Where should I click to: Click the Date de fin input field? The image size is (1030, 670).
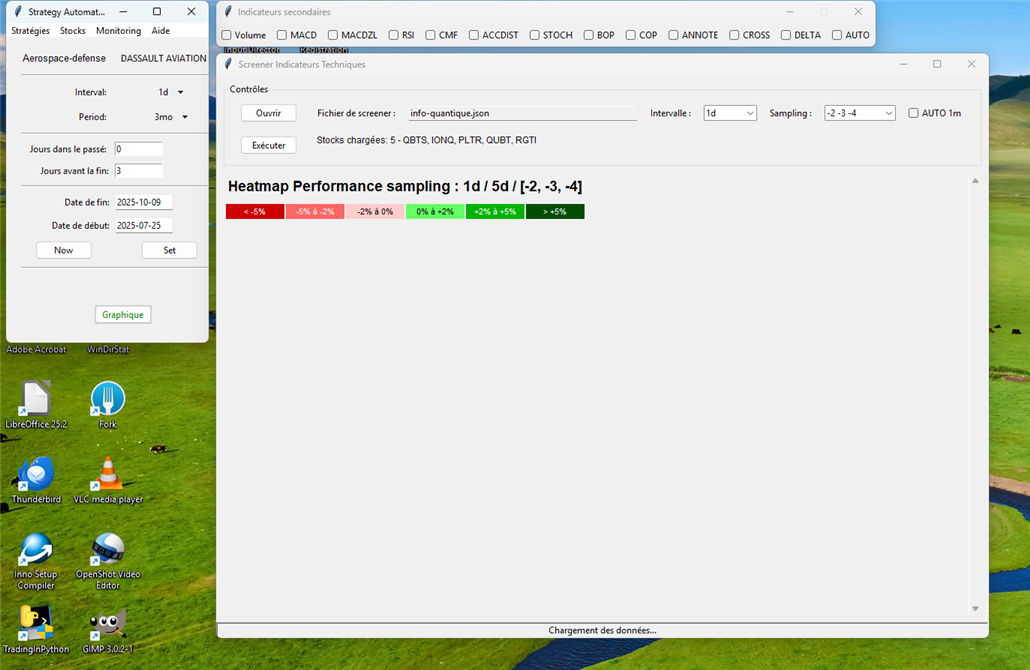(143, 202)
